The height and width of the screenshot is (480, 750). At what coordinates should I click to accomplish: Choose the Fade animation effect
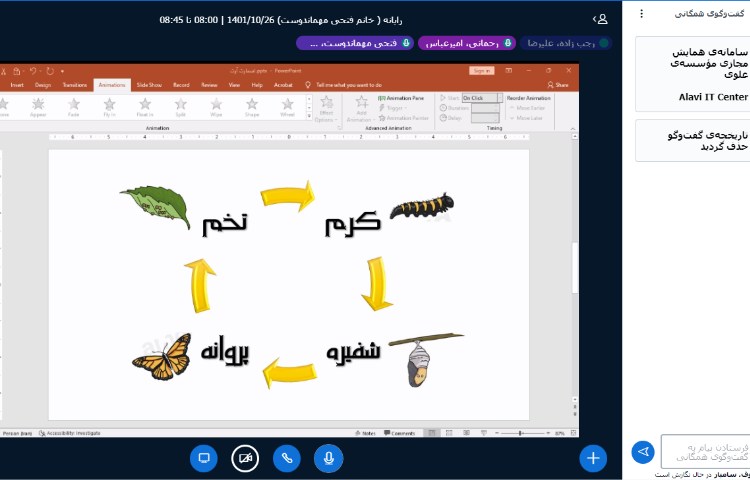(74, 107)
